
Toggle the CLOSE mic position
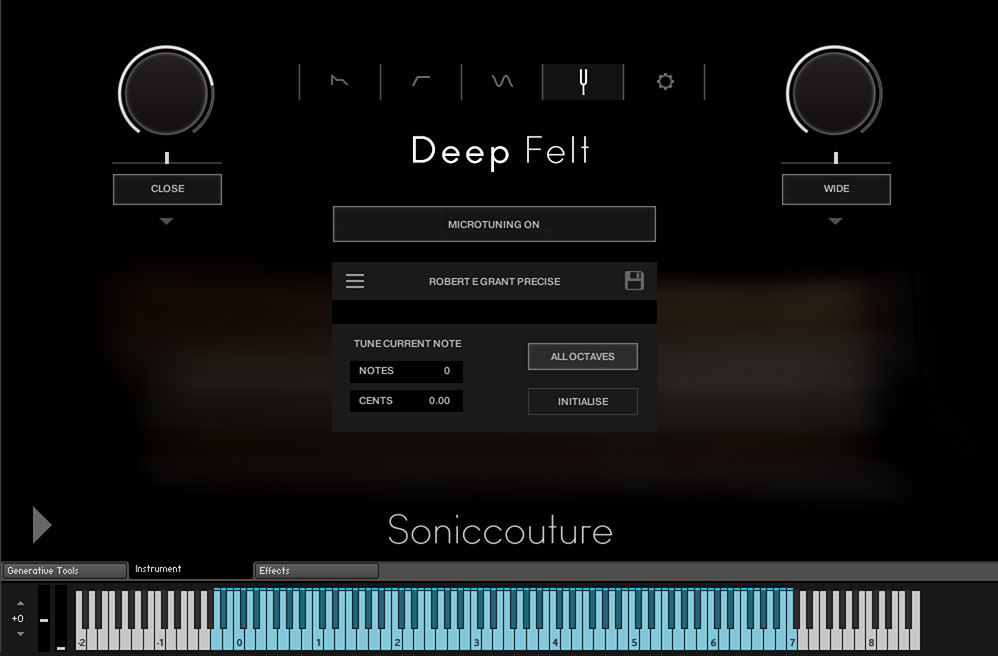tap(167, 189)
